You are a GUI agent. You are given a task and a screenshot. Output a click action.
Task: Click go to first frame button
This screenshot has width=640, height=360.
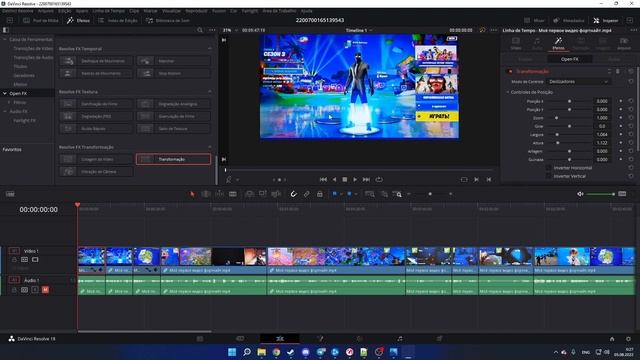pos(323,180)
